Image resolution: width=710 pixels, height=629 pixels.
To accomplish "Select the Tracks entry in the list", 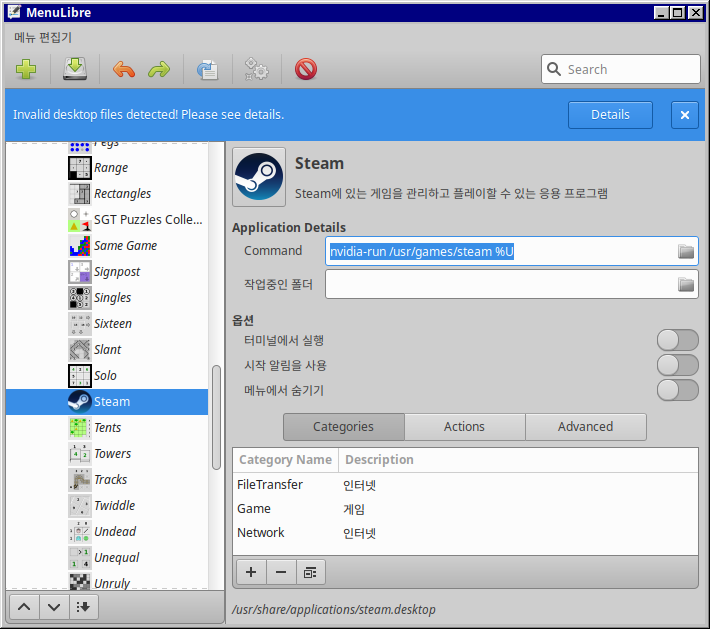I will point(107,480).
